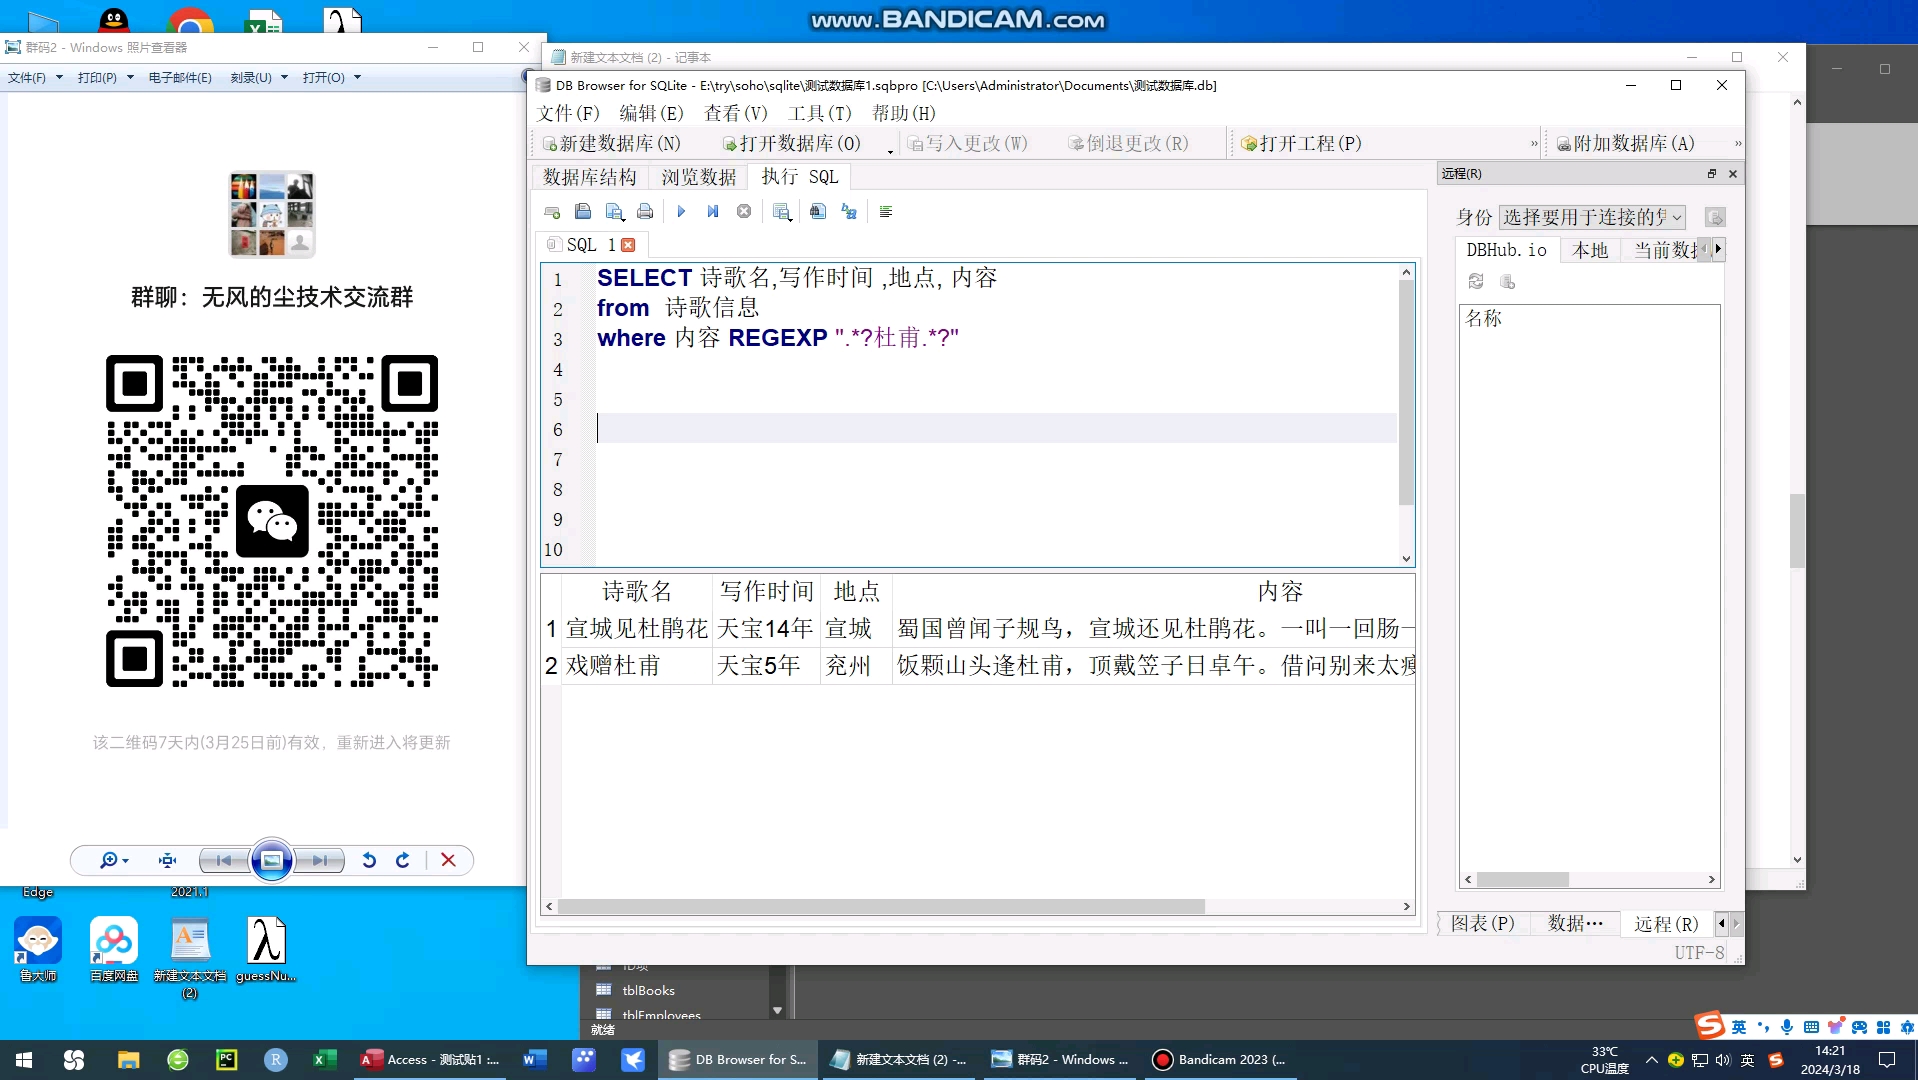Delete the photo in Photo Viewer
The height and width of the screenshot is (1080, 1918).
point(448,860)
